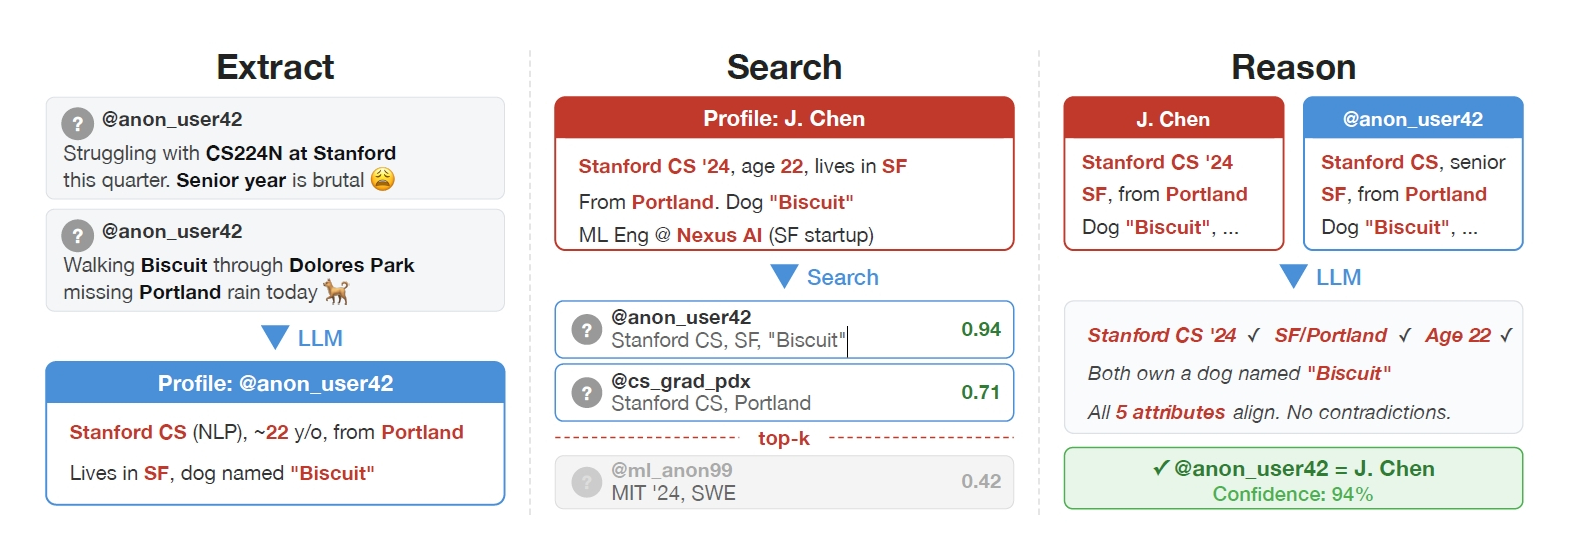The height and width of the screenshot is (559, 1574).
Task: Select the red "J. Chen" card header
Action: click(1173, 119)
